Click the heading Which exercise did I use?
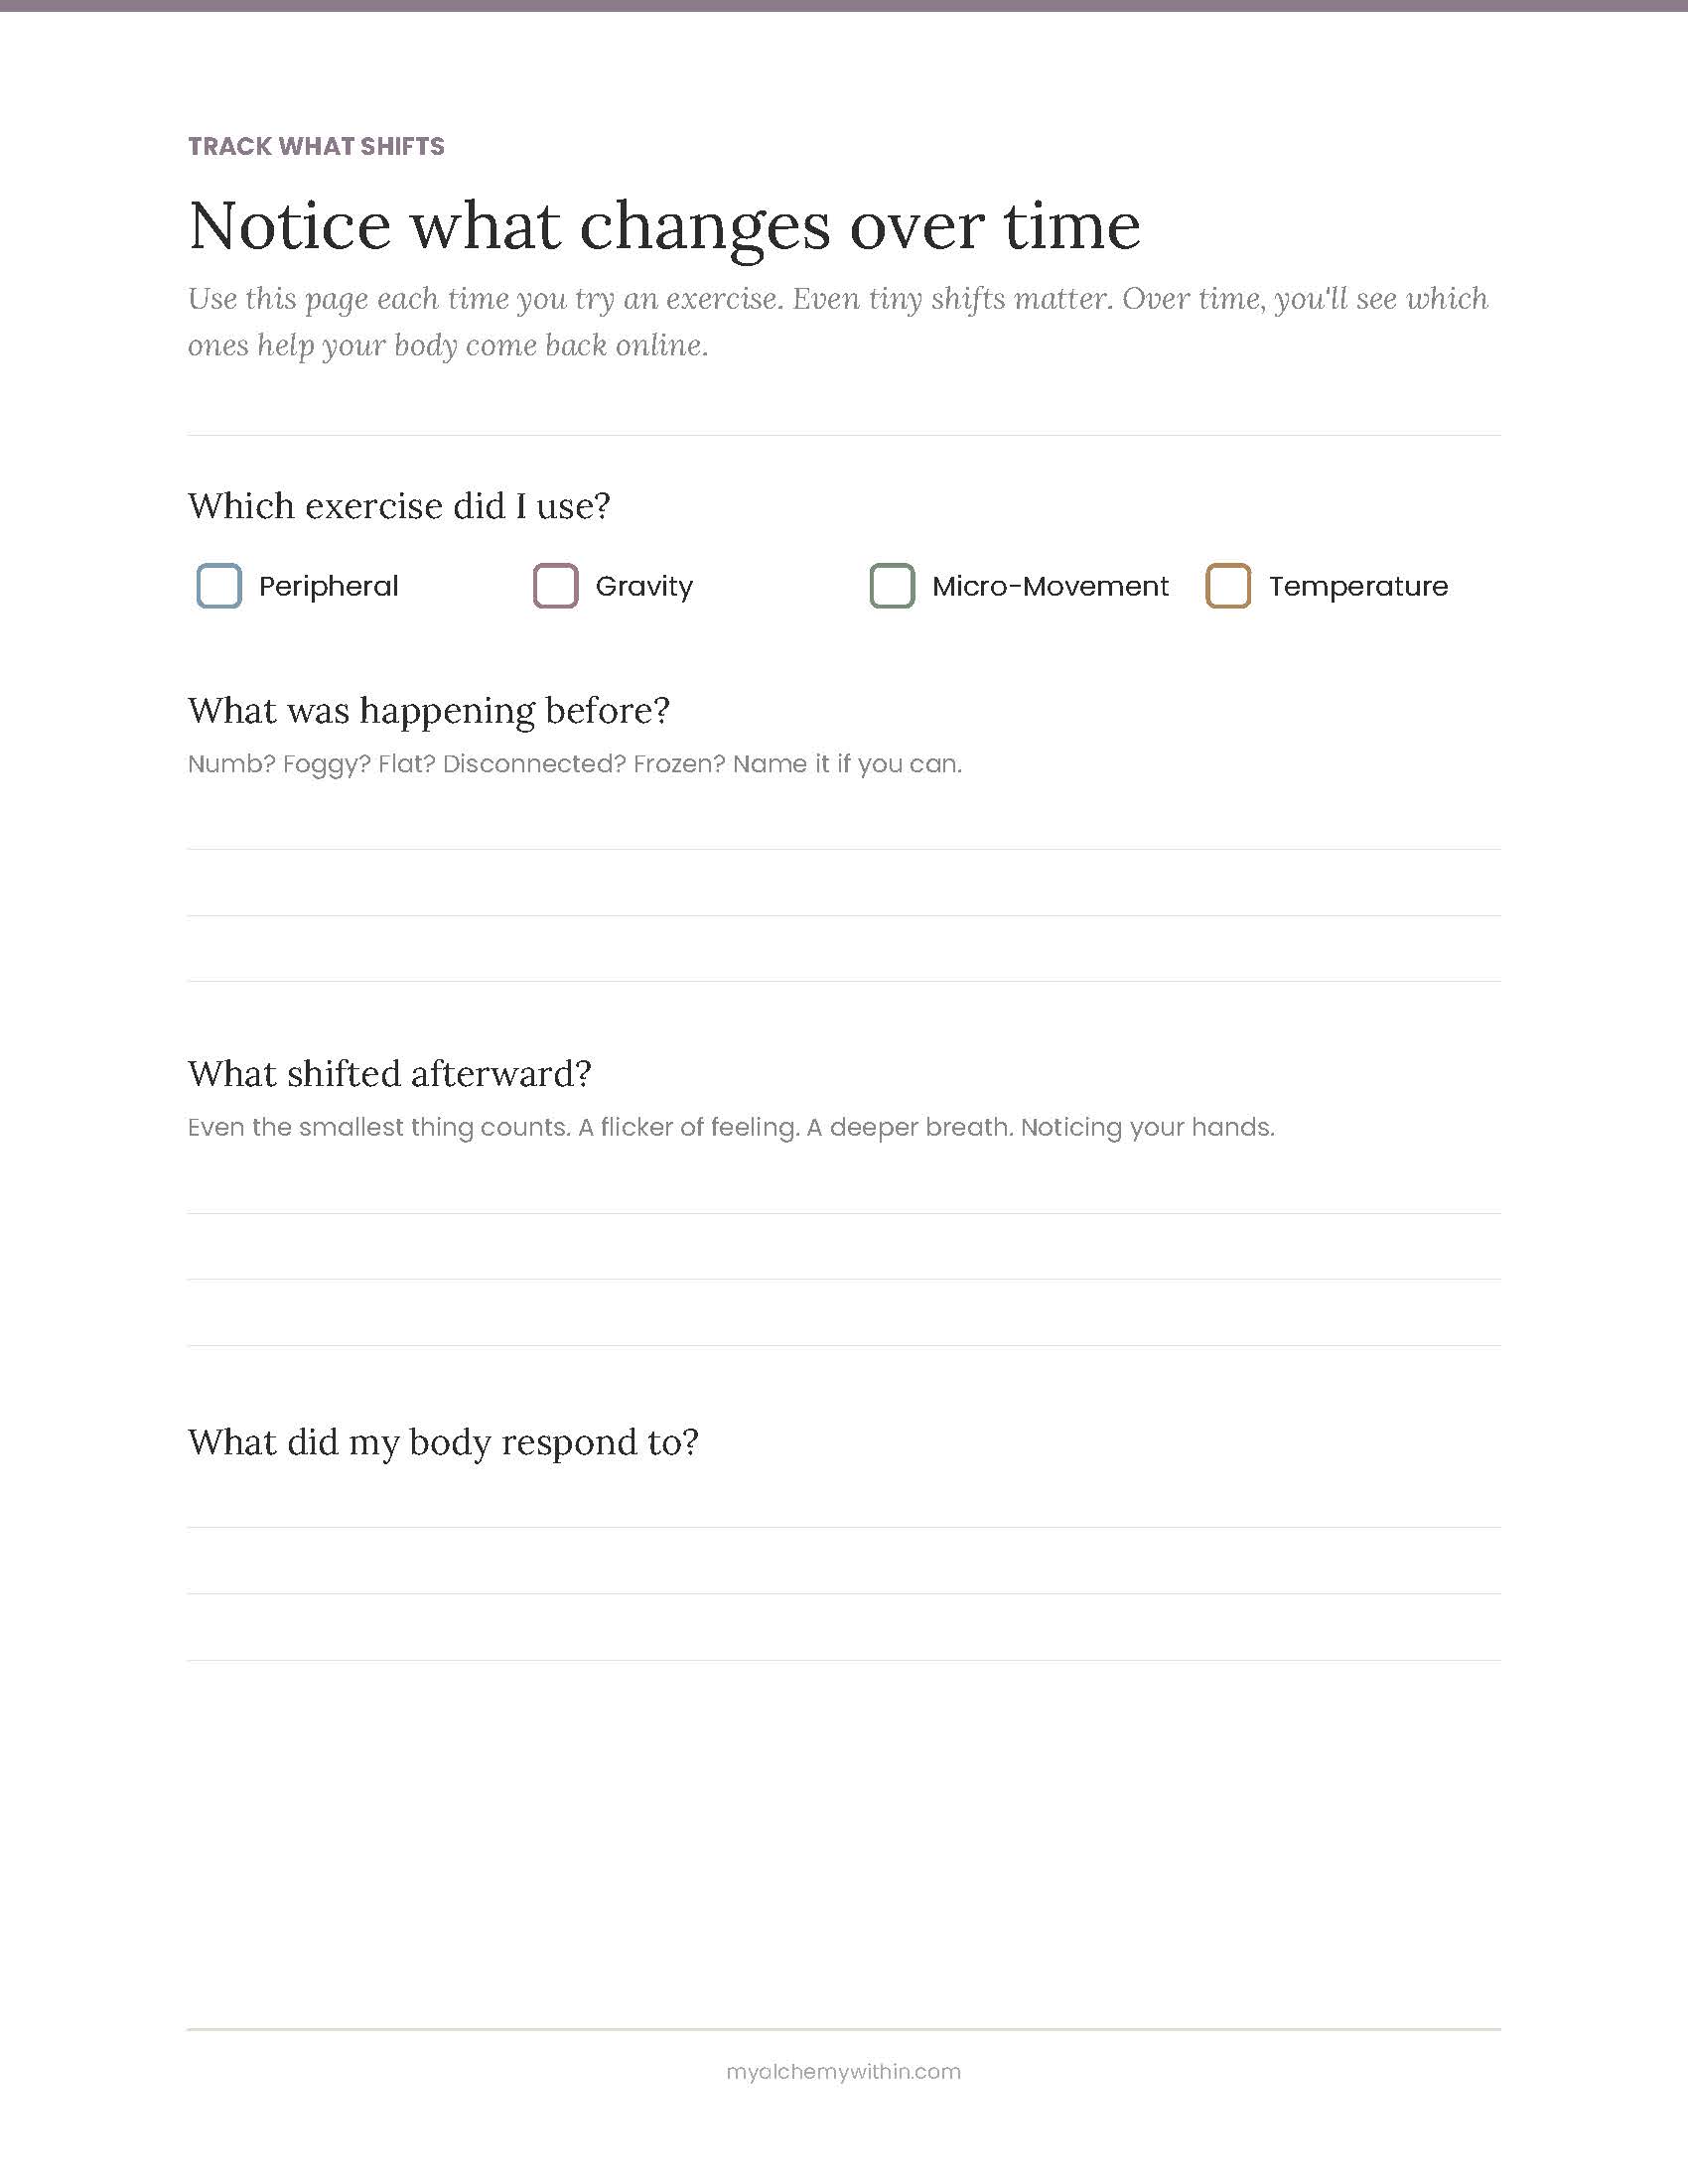The image size is (1688, 2184). pyautogui.click(x=399, y=506)
